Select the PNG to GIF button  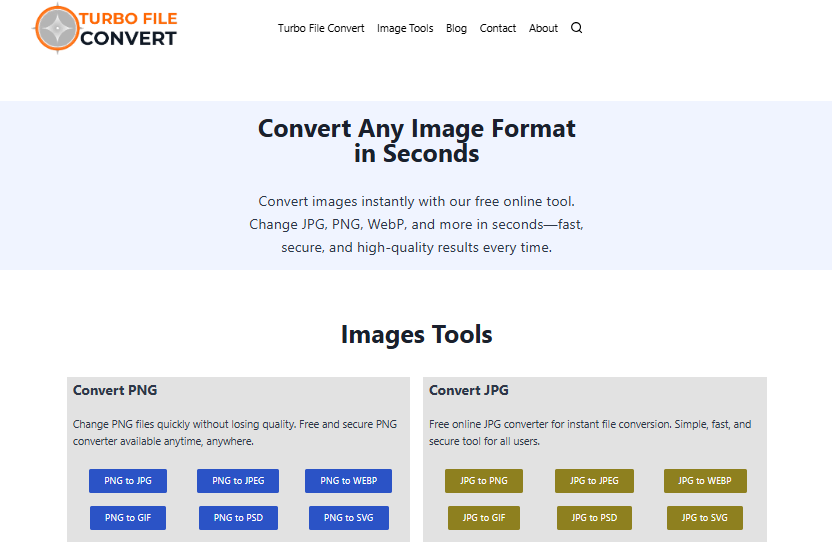point(128,518)
